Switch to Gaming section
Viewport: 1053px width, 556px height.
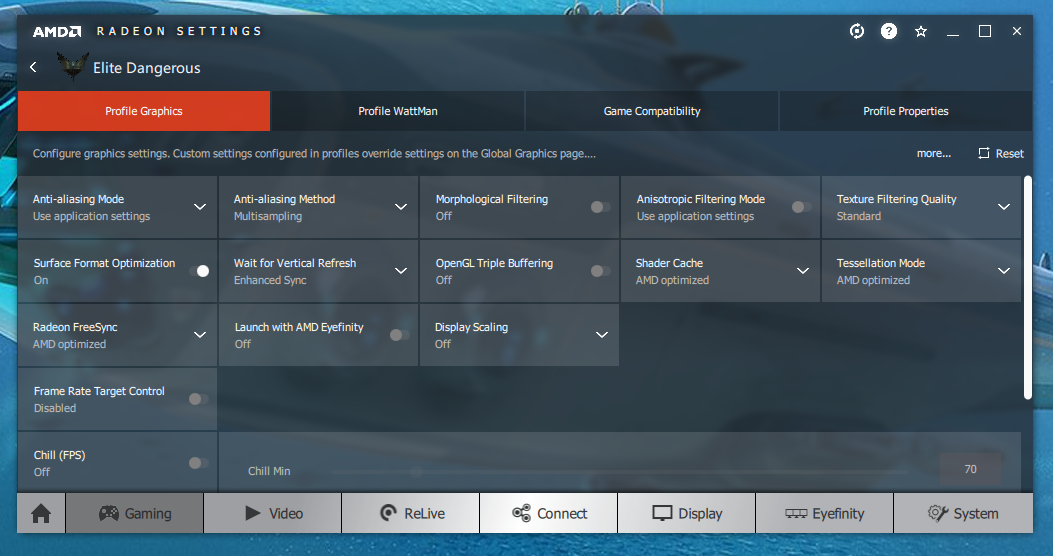(x=134, y=513)
